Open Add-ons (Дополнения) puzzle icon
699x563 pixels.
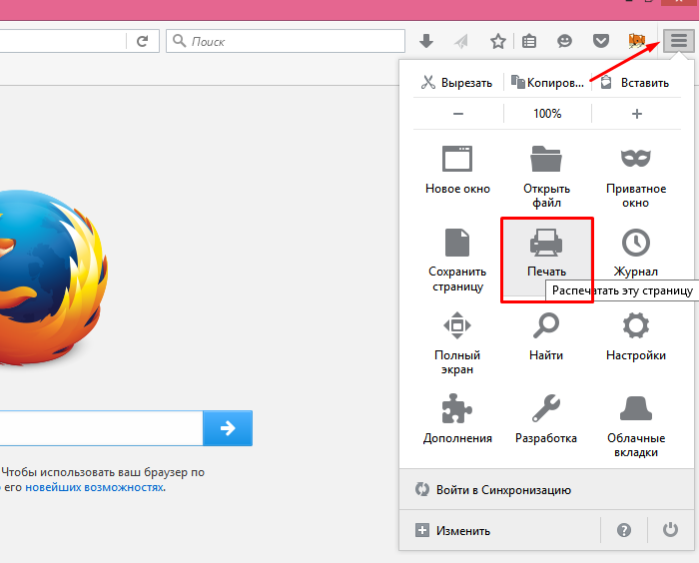(x=457, y=419)
